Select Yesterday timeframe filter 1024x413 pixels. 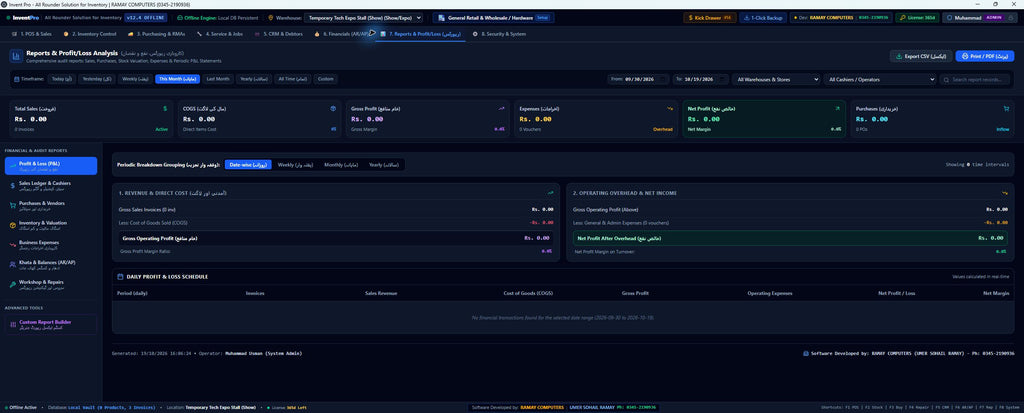point(97,79)
